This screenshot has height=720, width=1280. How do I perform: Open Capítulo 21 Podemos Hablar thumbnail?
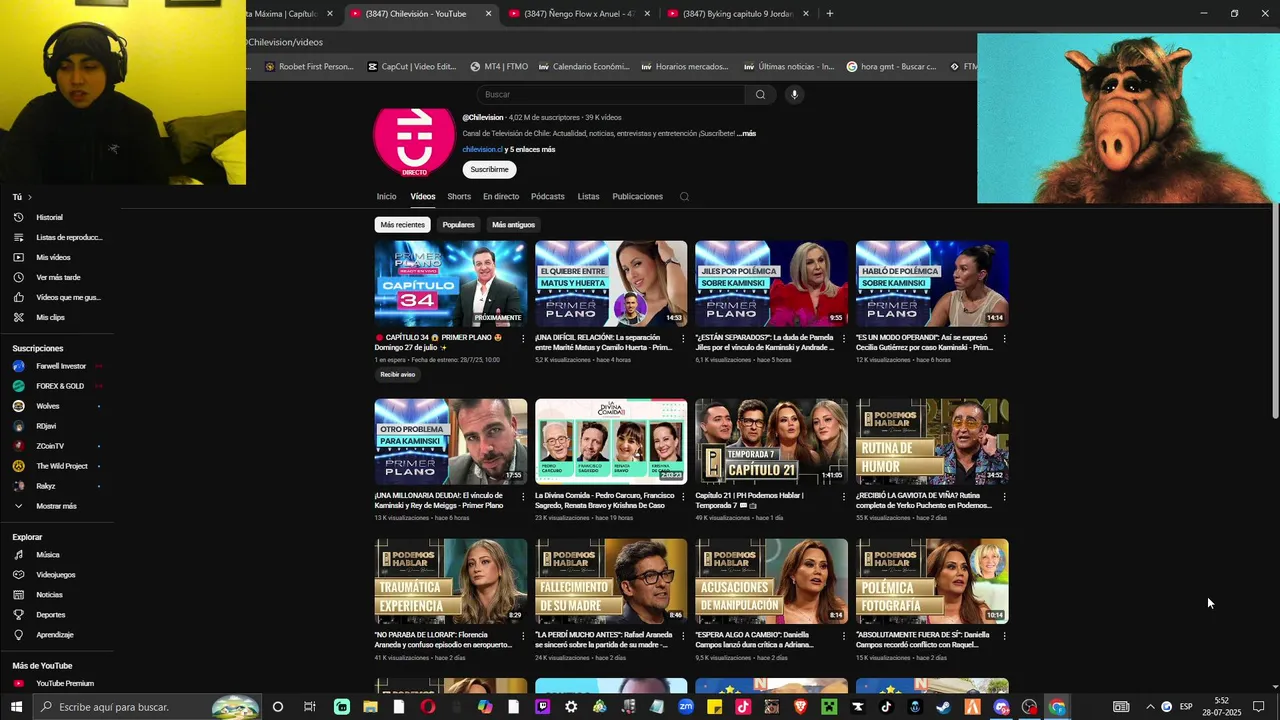(x=771, y=441)
